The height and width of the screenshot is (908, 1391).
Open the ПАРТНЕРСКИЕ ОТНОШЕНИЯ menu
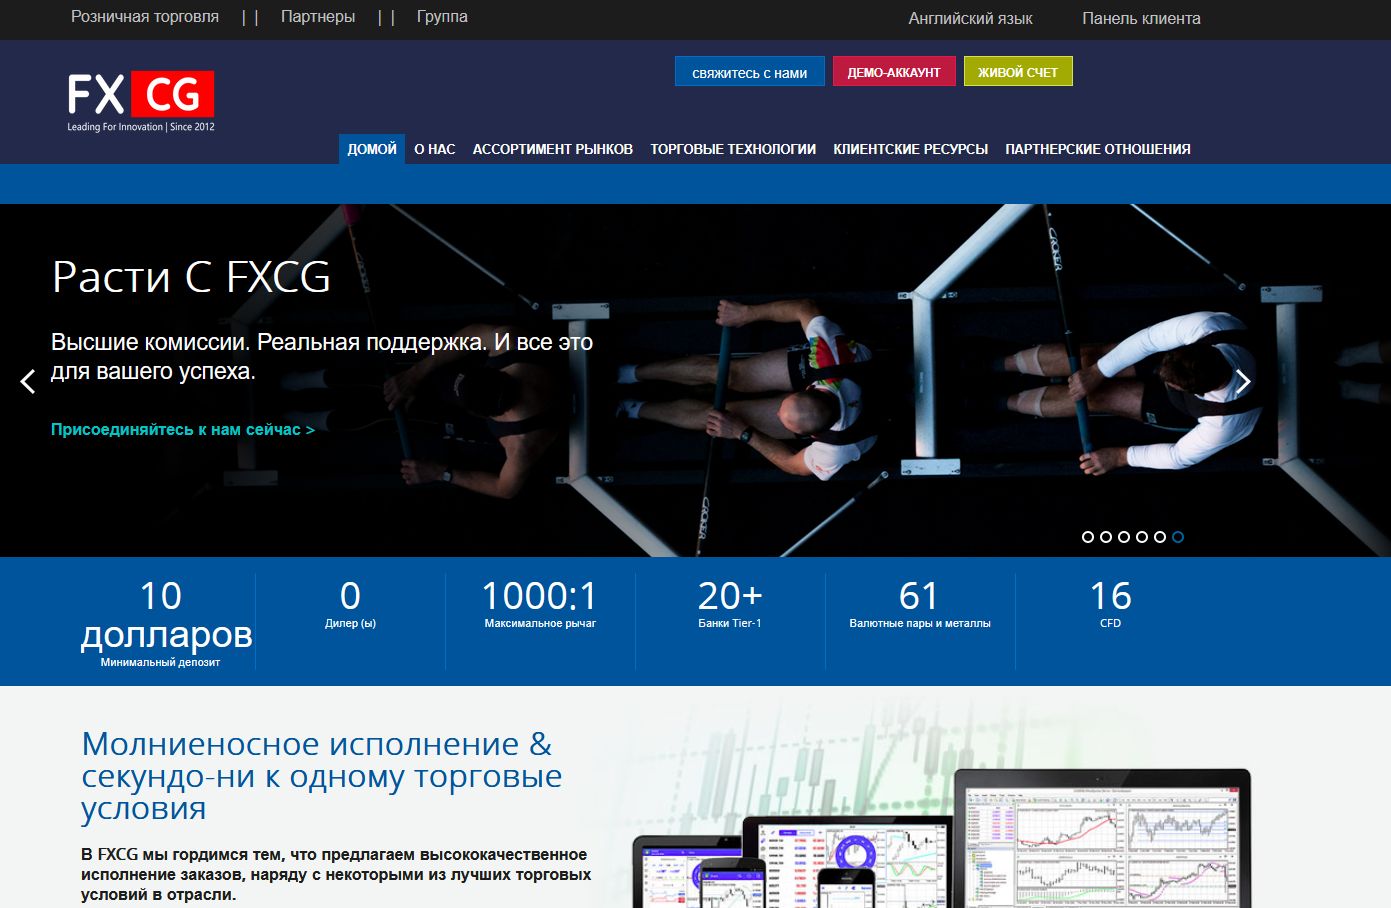coord(1098,148)
